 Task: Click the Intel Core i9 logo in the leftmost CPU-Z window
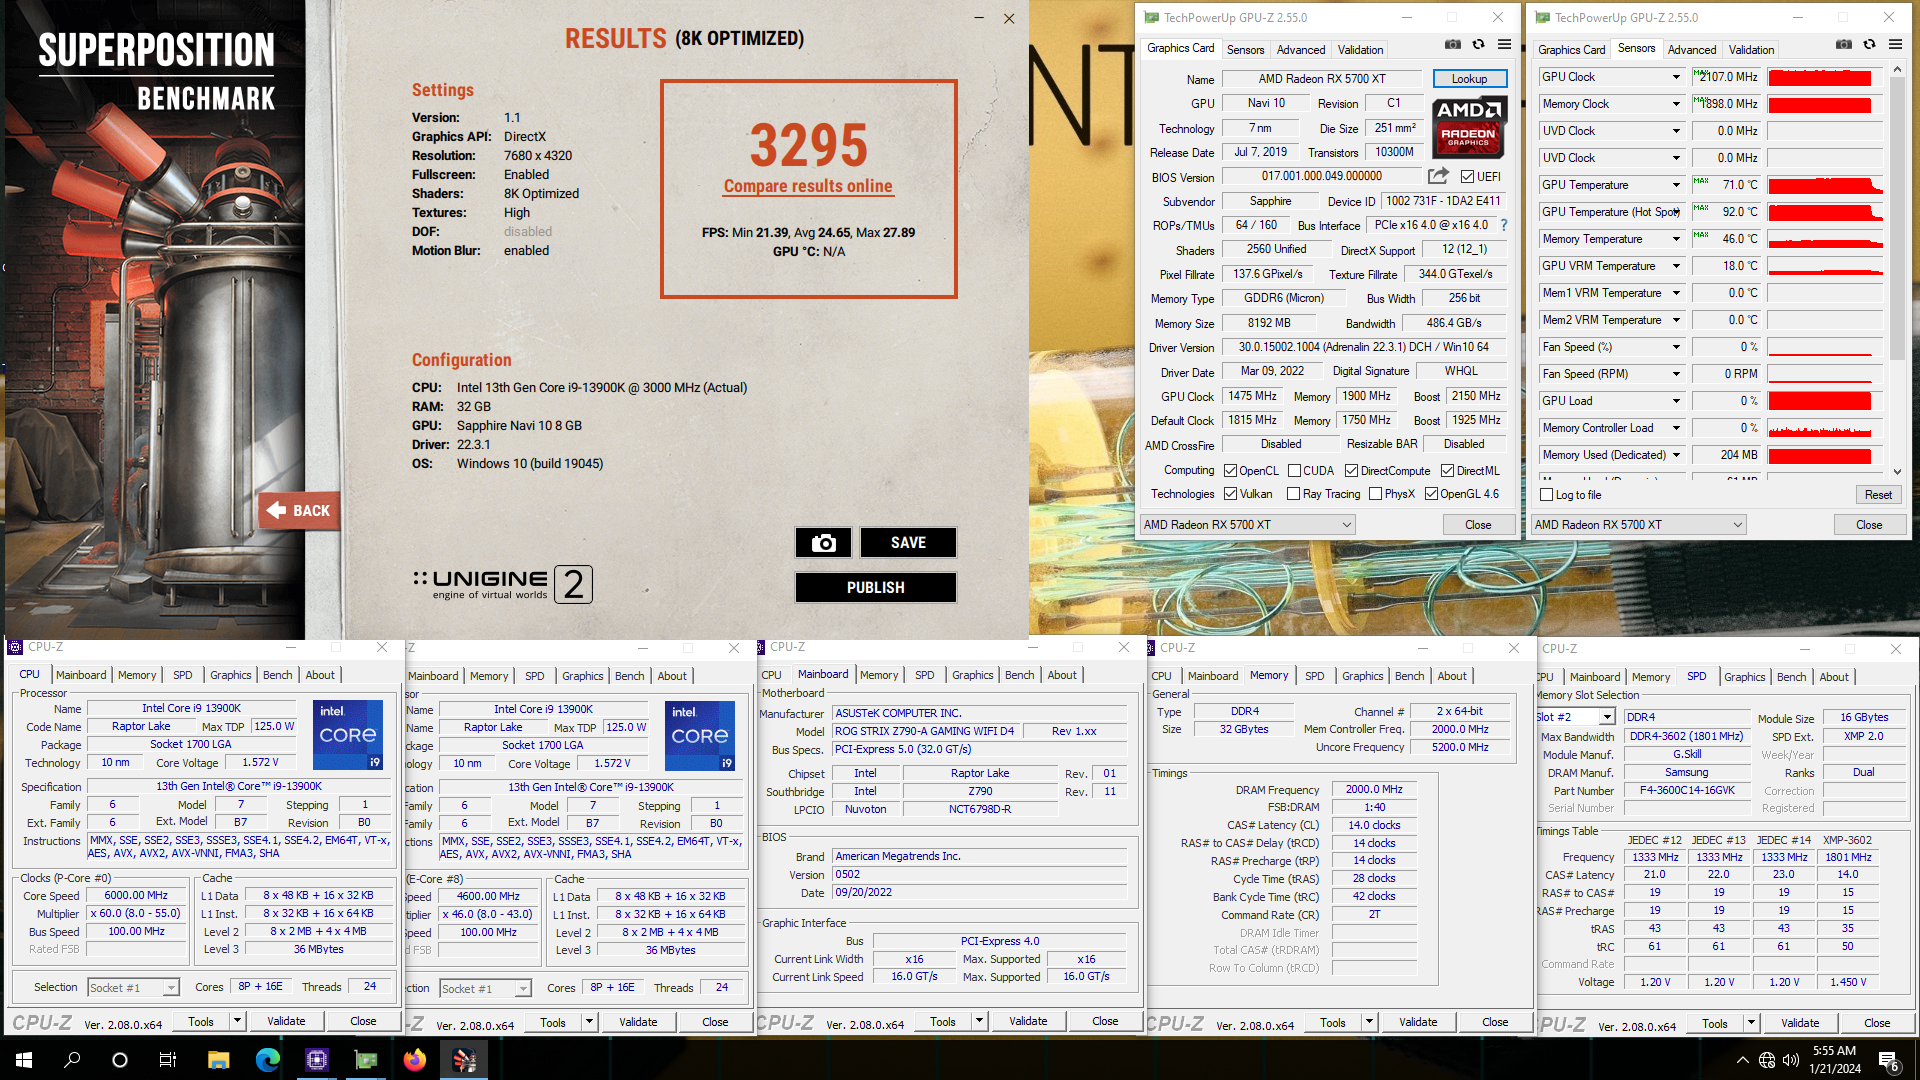tap(348, 735)
